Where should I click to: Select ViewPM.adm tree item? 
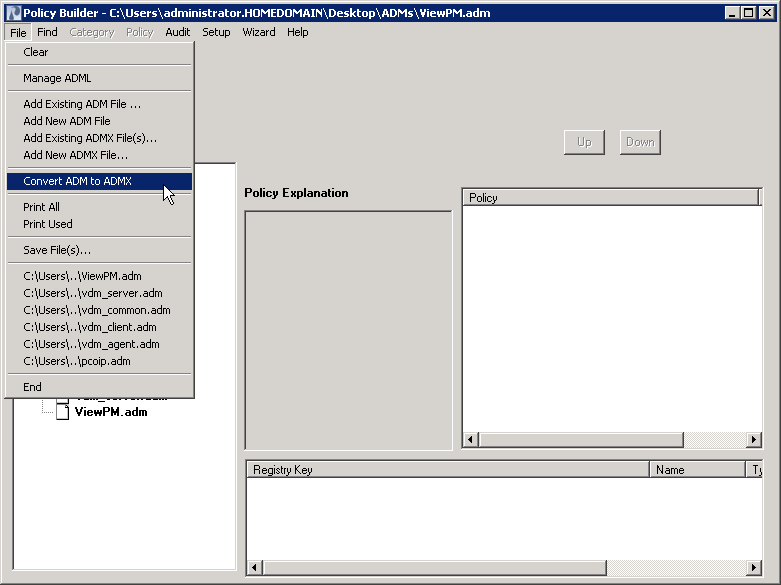(x=111, y=412)
